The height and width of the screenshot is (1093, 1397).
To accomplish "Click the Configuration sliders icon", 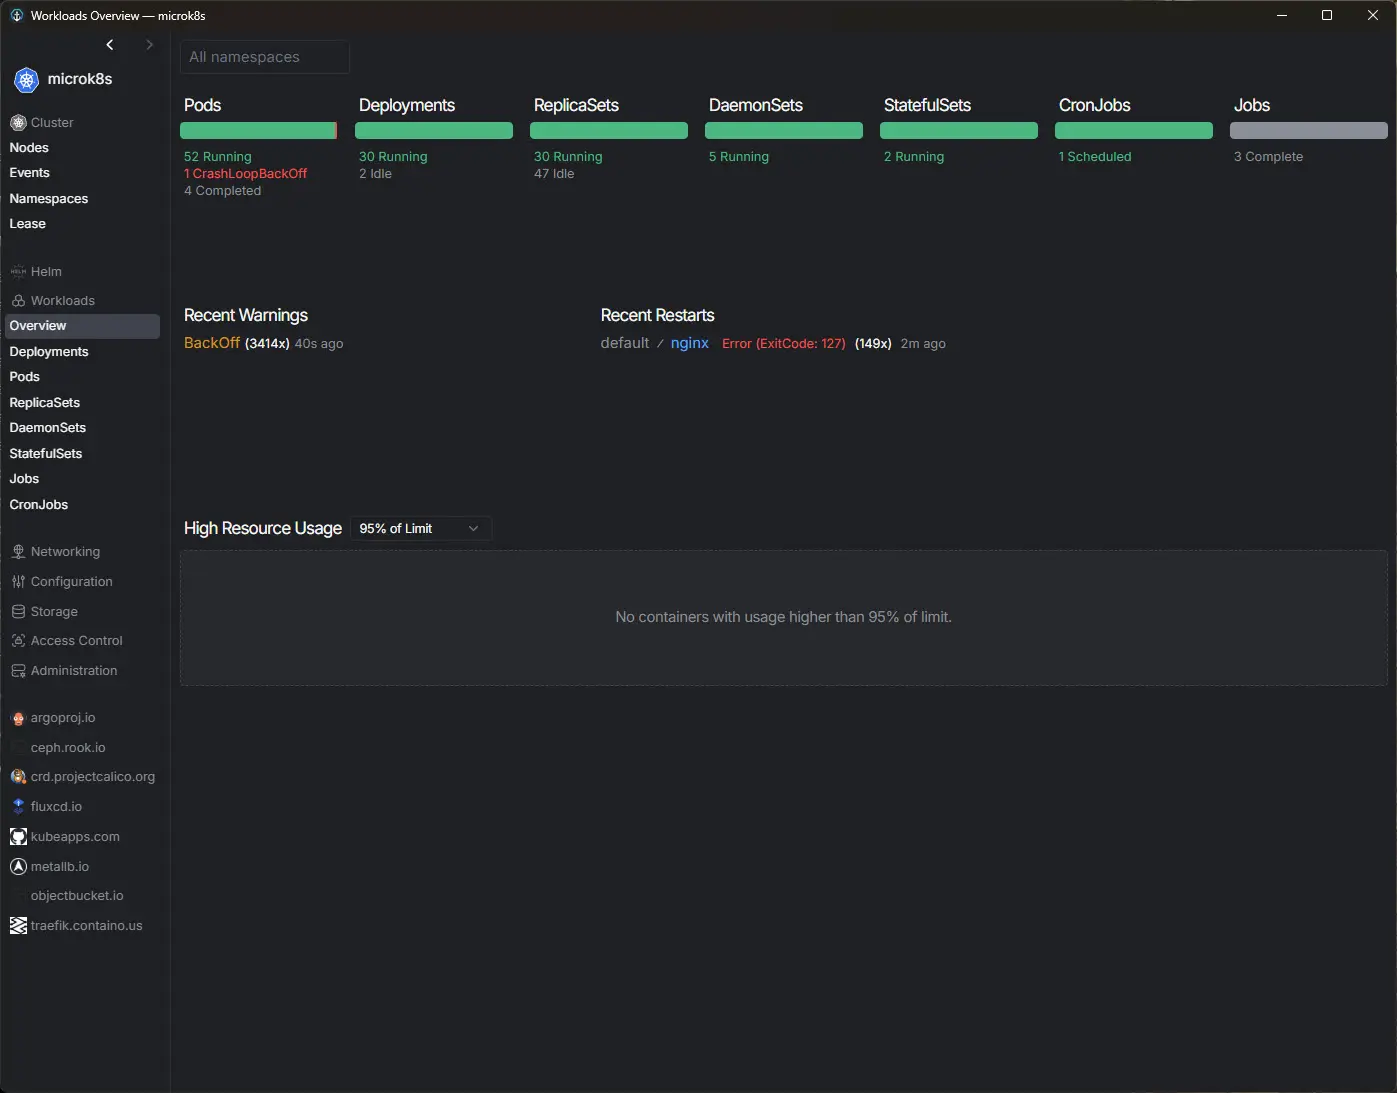I will tap(18, 582).
